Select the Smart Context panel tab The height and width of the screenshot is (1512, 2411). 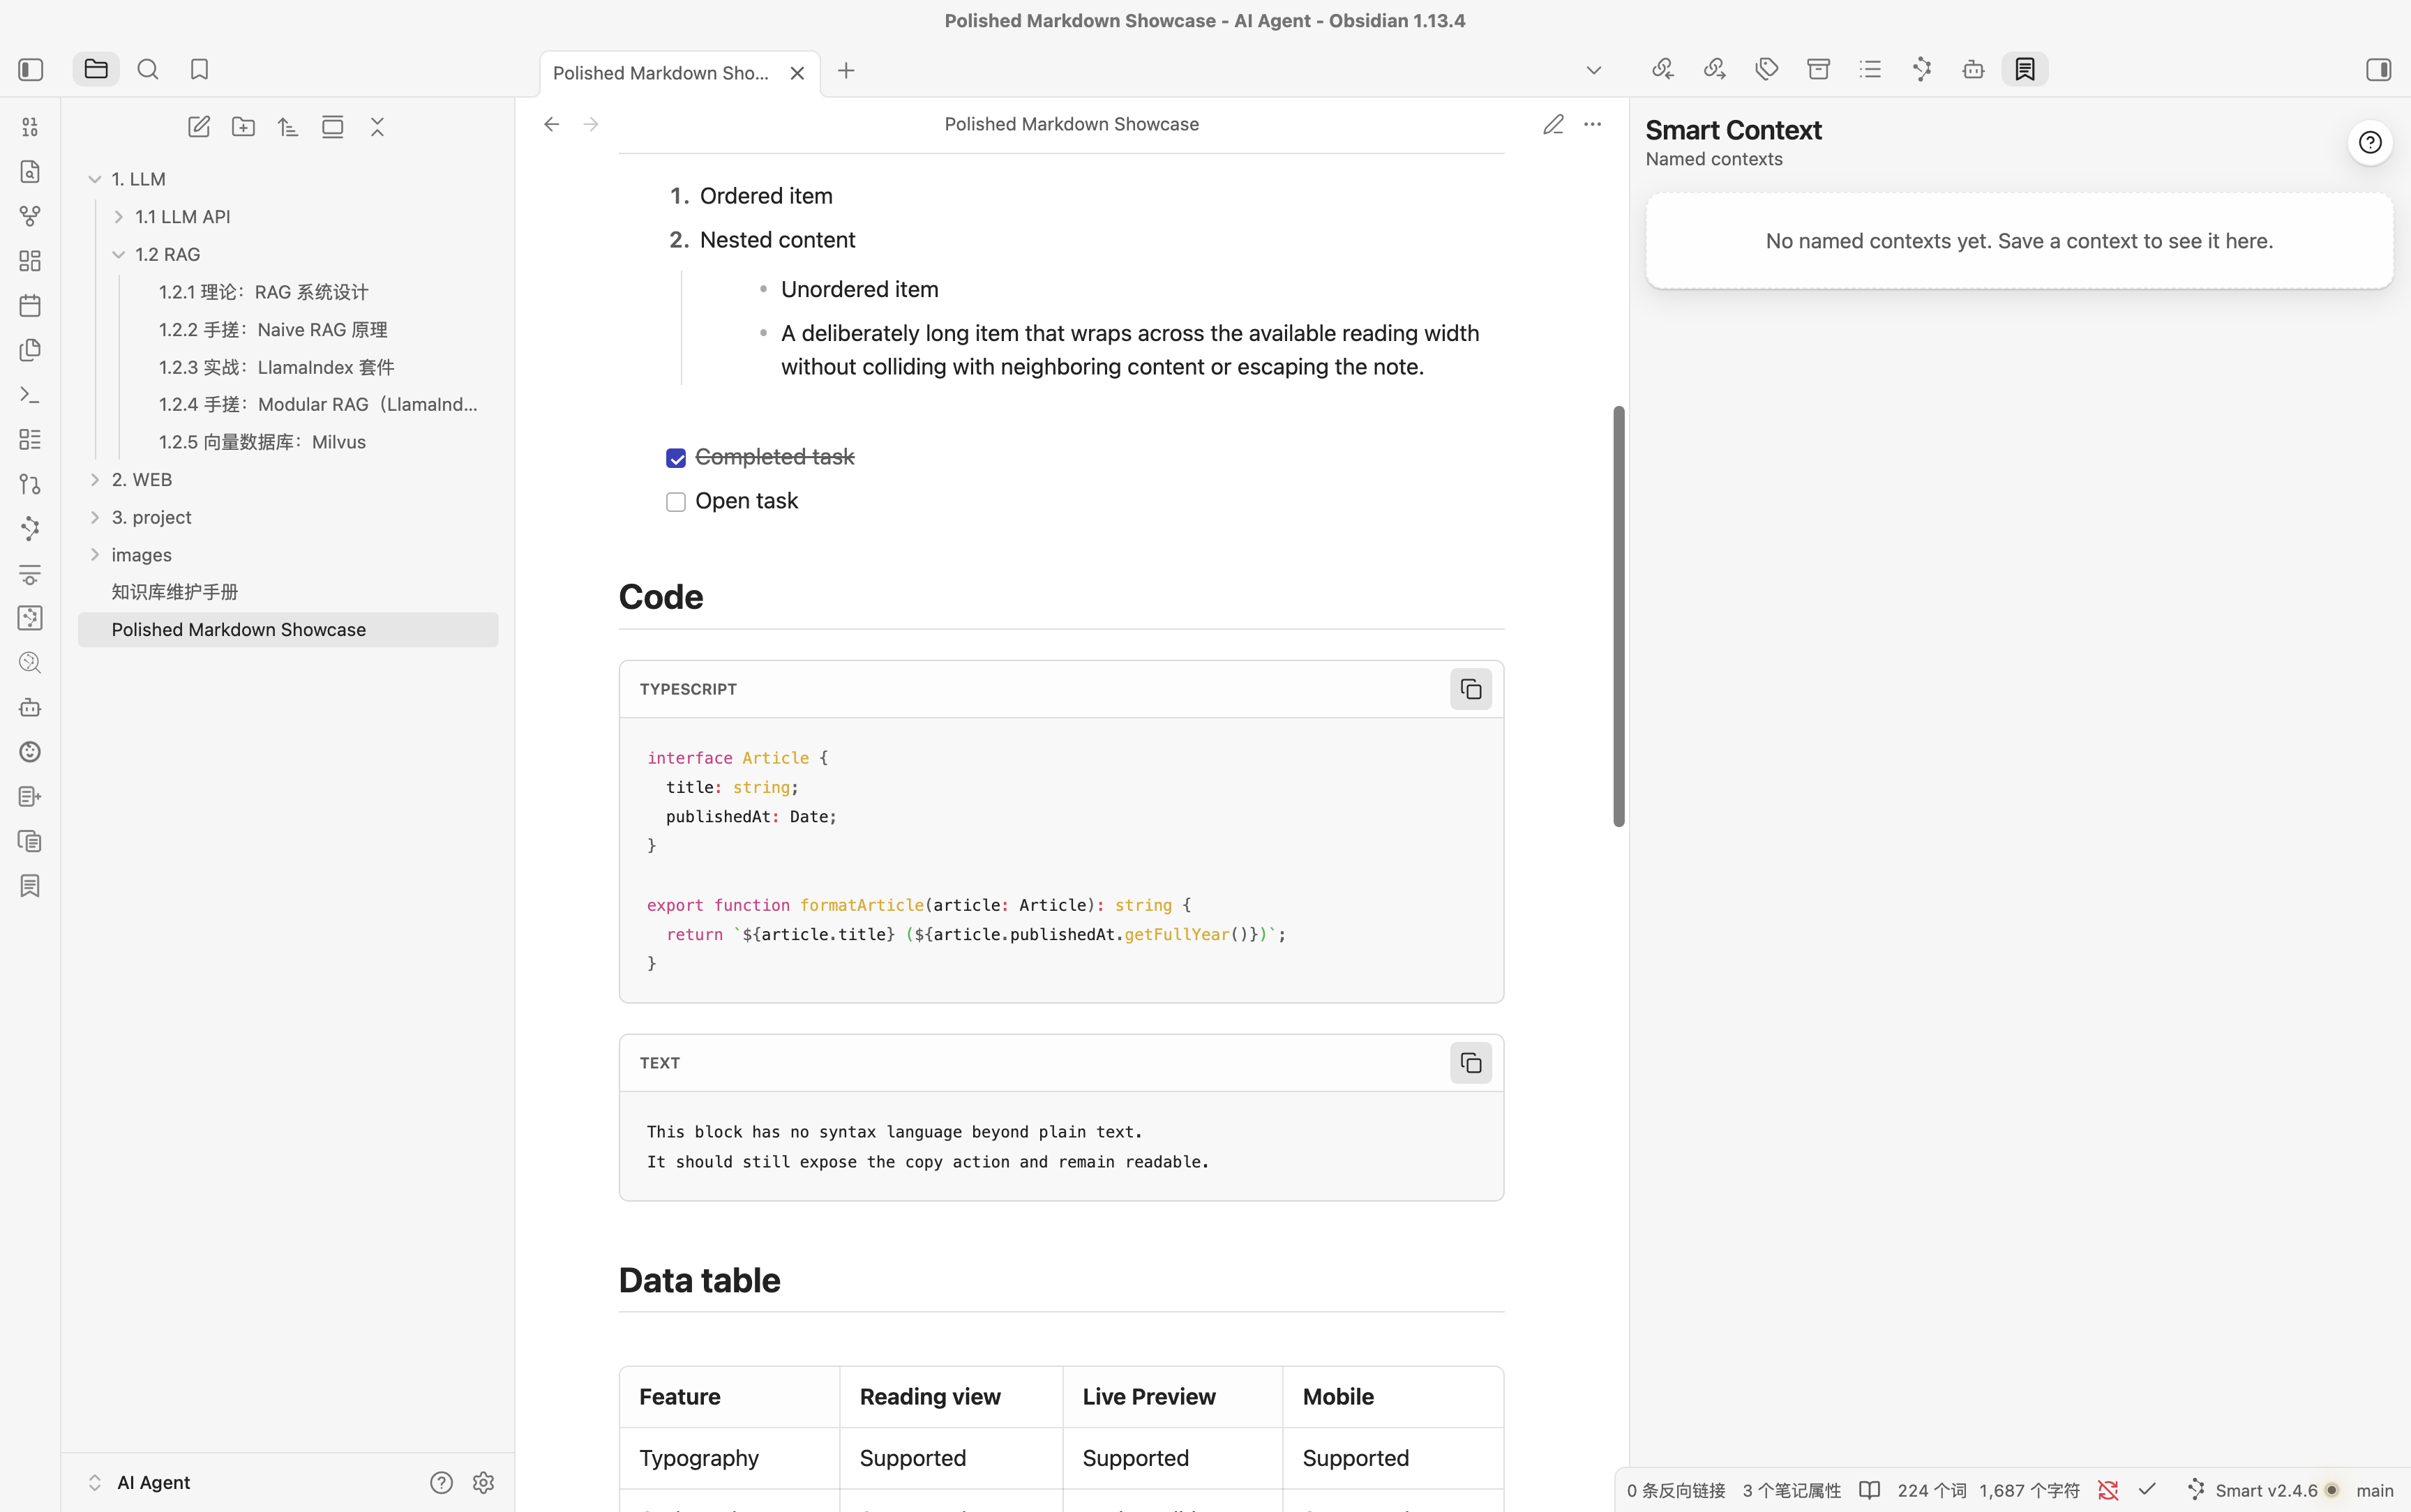[2025, 69]
